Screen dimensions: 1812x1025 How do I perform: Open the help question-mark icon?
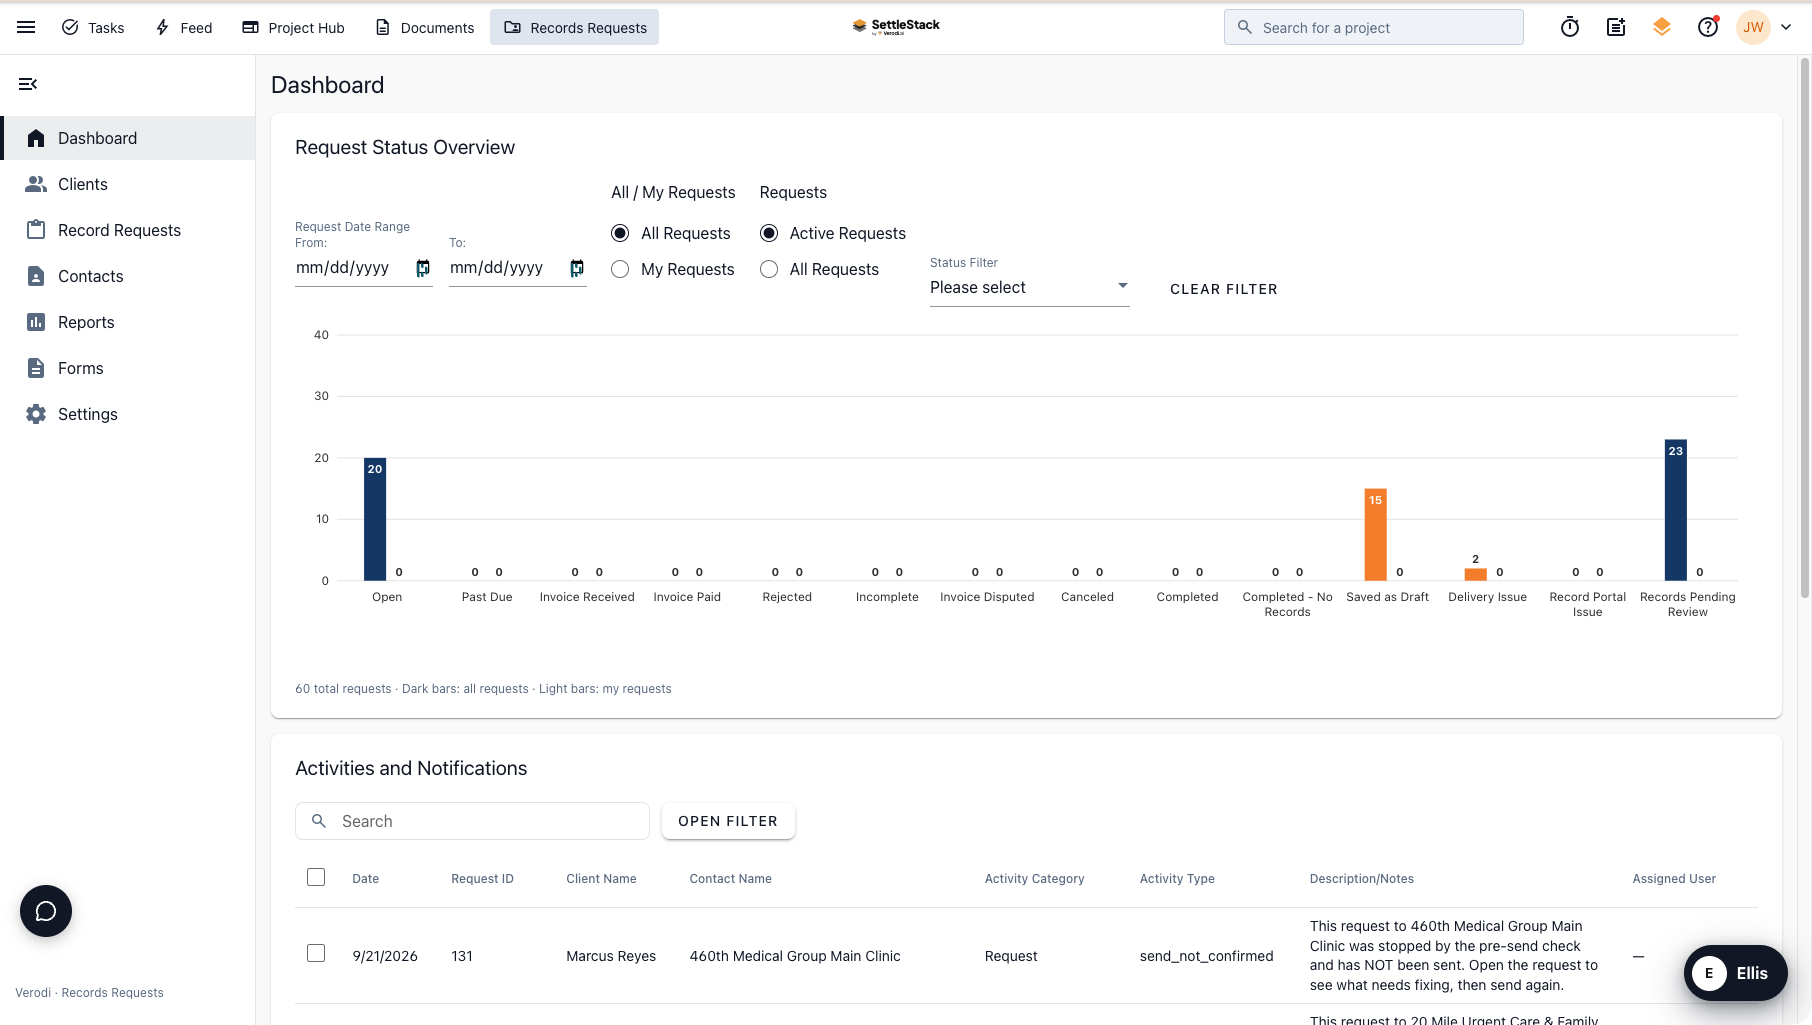coord(1708,27)
